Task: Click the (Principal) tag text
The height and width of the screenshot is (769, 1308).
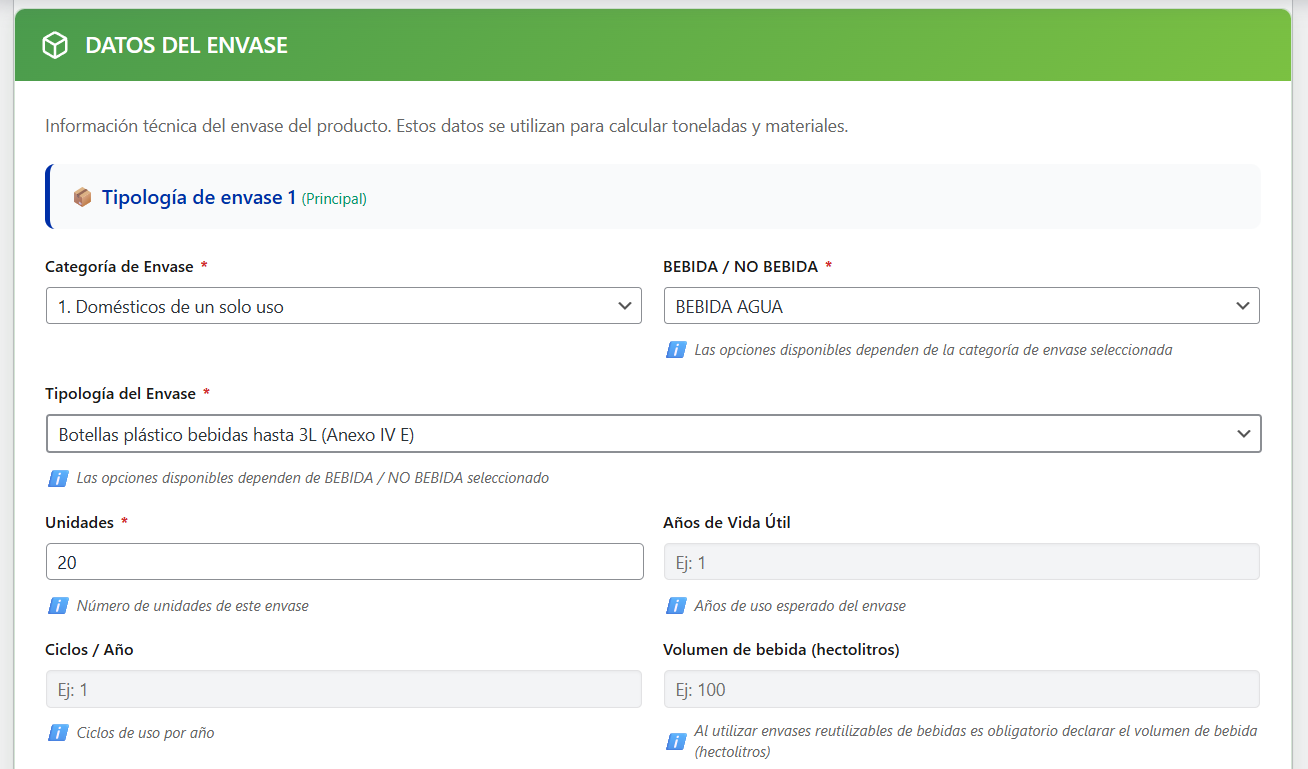Action: (x=334, y=199)
